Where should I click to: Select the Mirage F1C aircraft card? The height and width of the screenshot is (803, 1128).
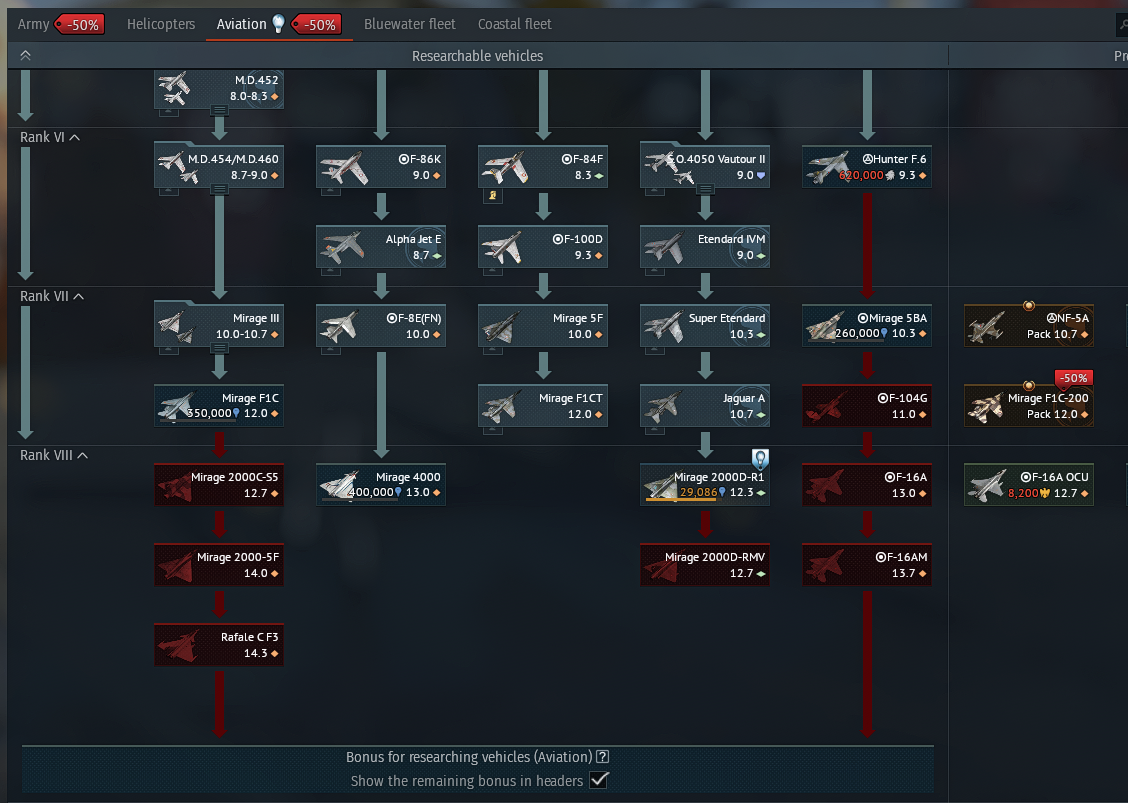(x=219, y=405)
